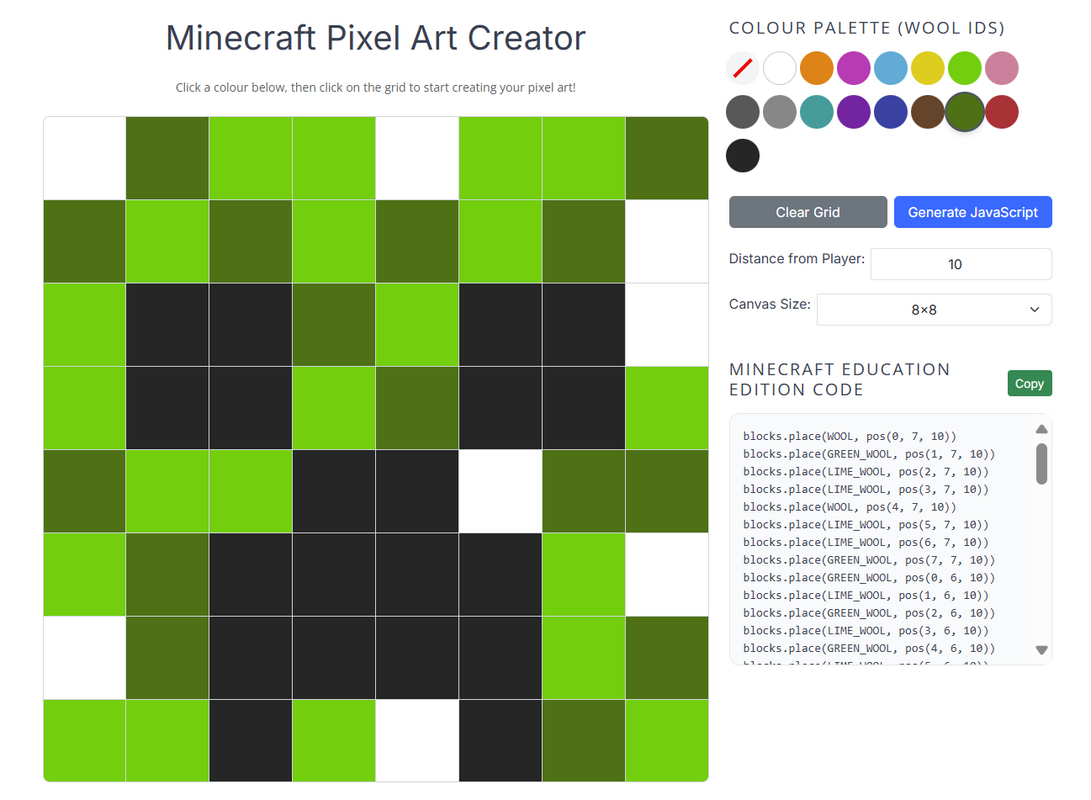1091x800 pixels.
Task: Select the yellow wool colour
Action: pos(928,68)
